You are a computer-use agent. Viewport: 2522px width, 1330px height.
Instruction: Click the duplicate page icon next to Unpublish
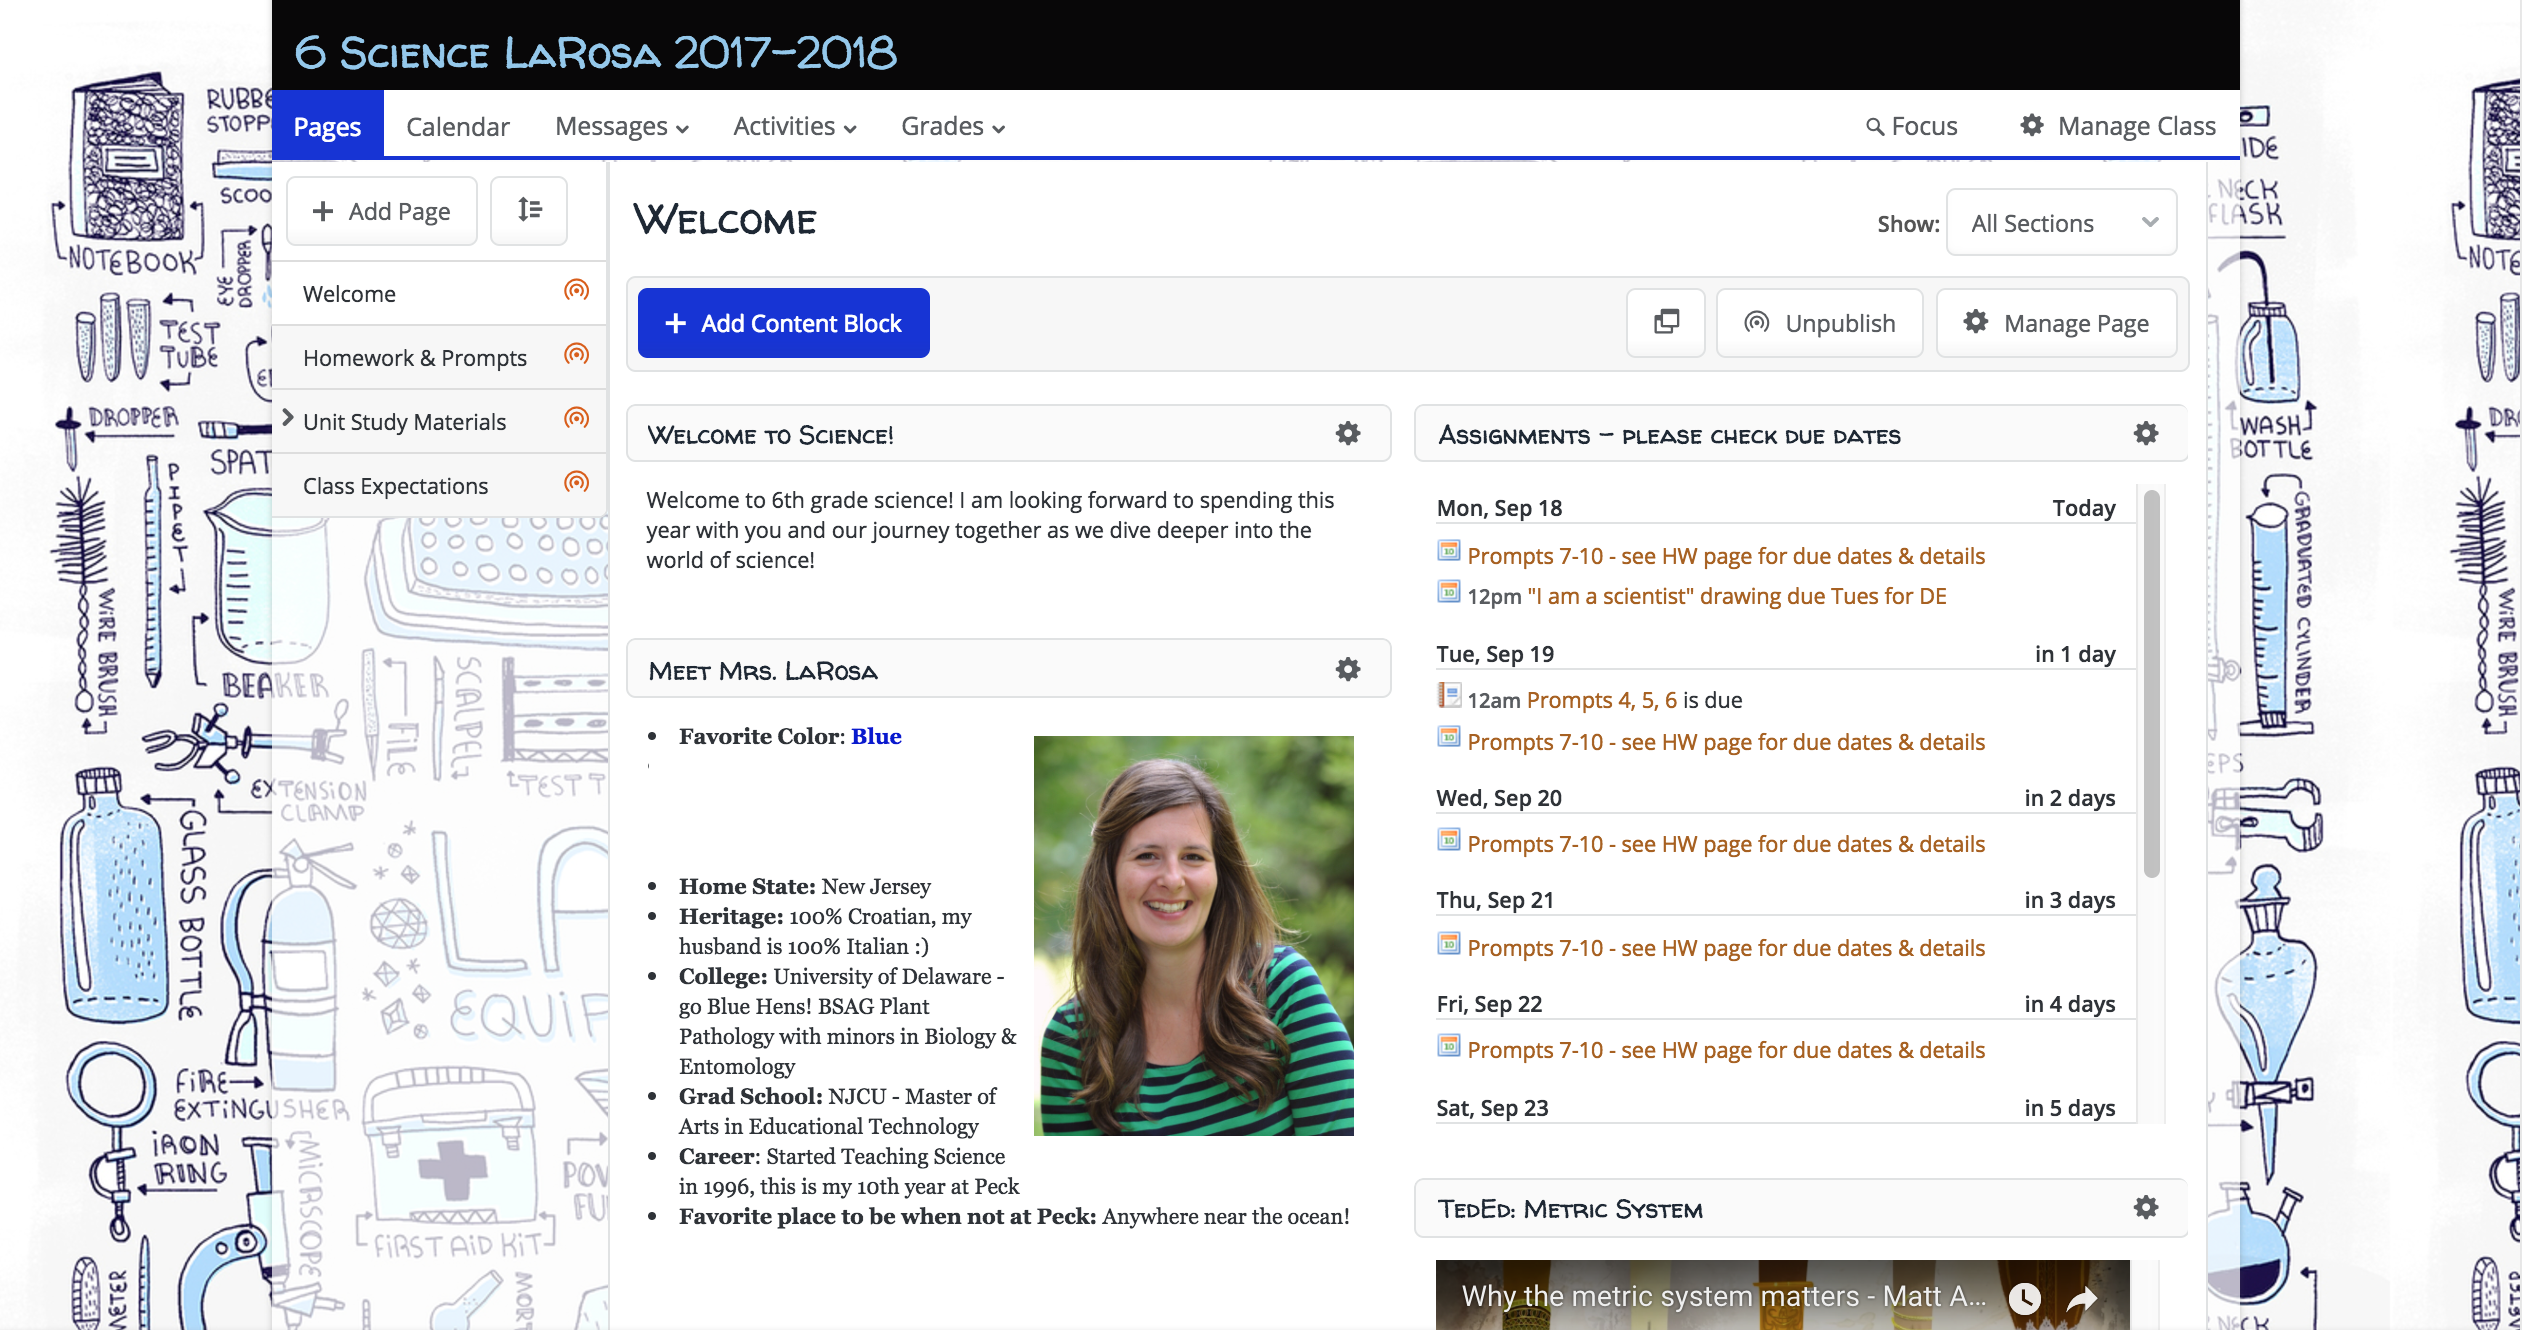1665,322
